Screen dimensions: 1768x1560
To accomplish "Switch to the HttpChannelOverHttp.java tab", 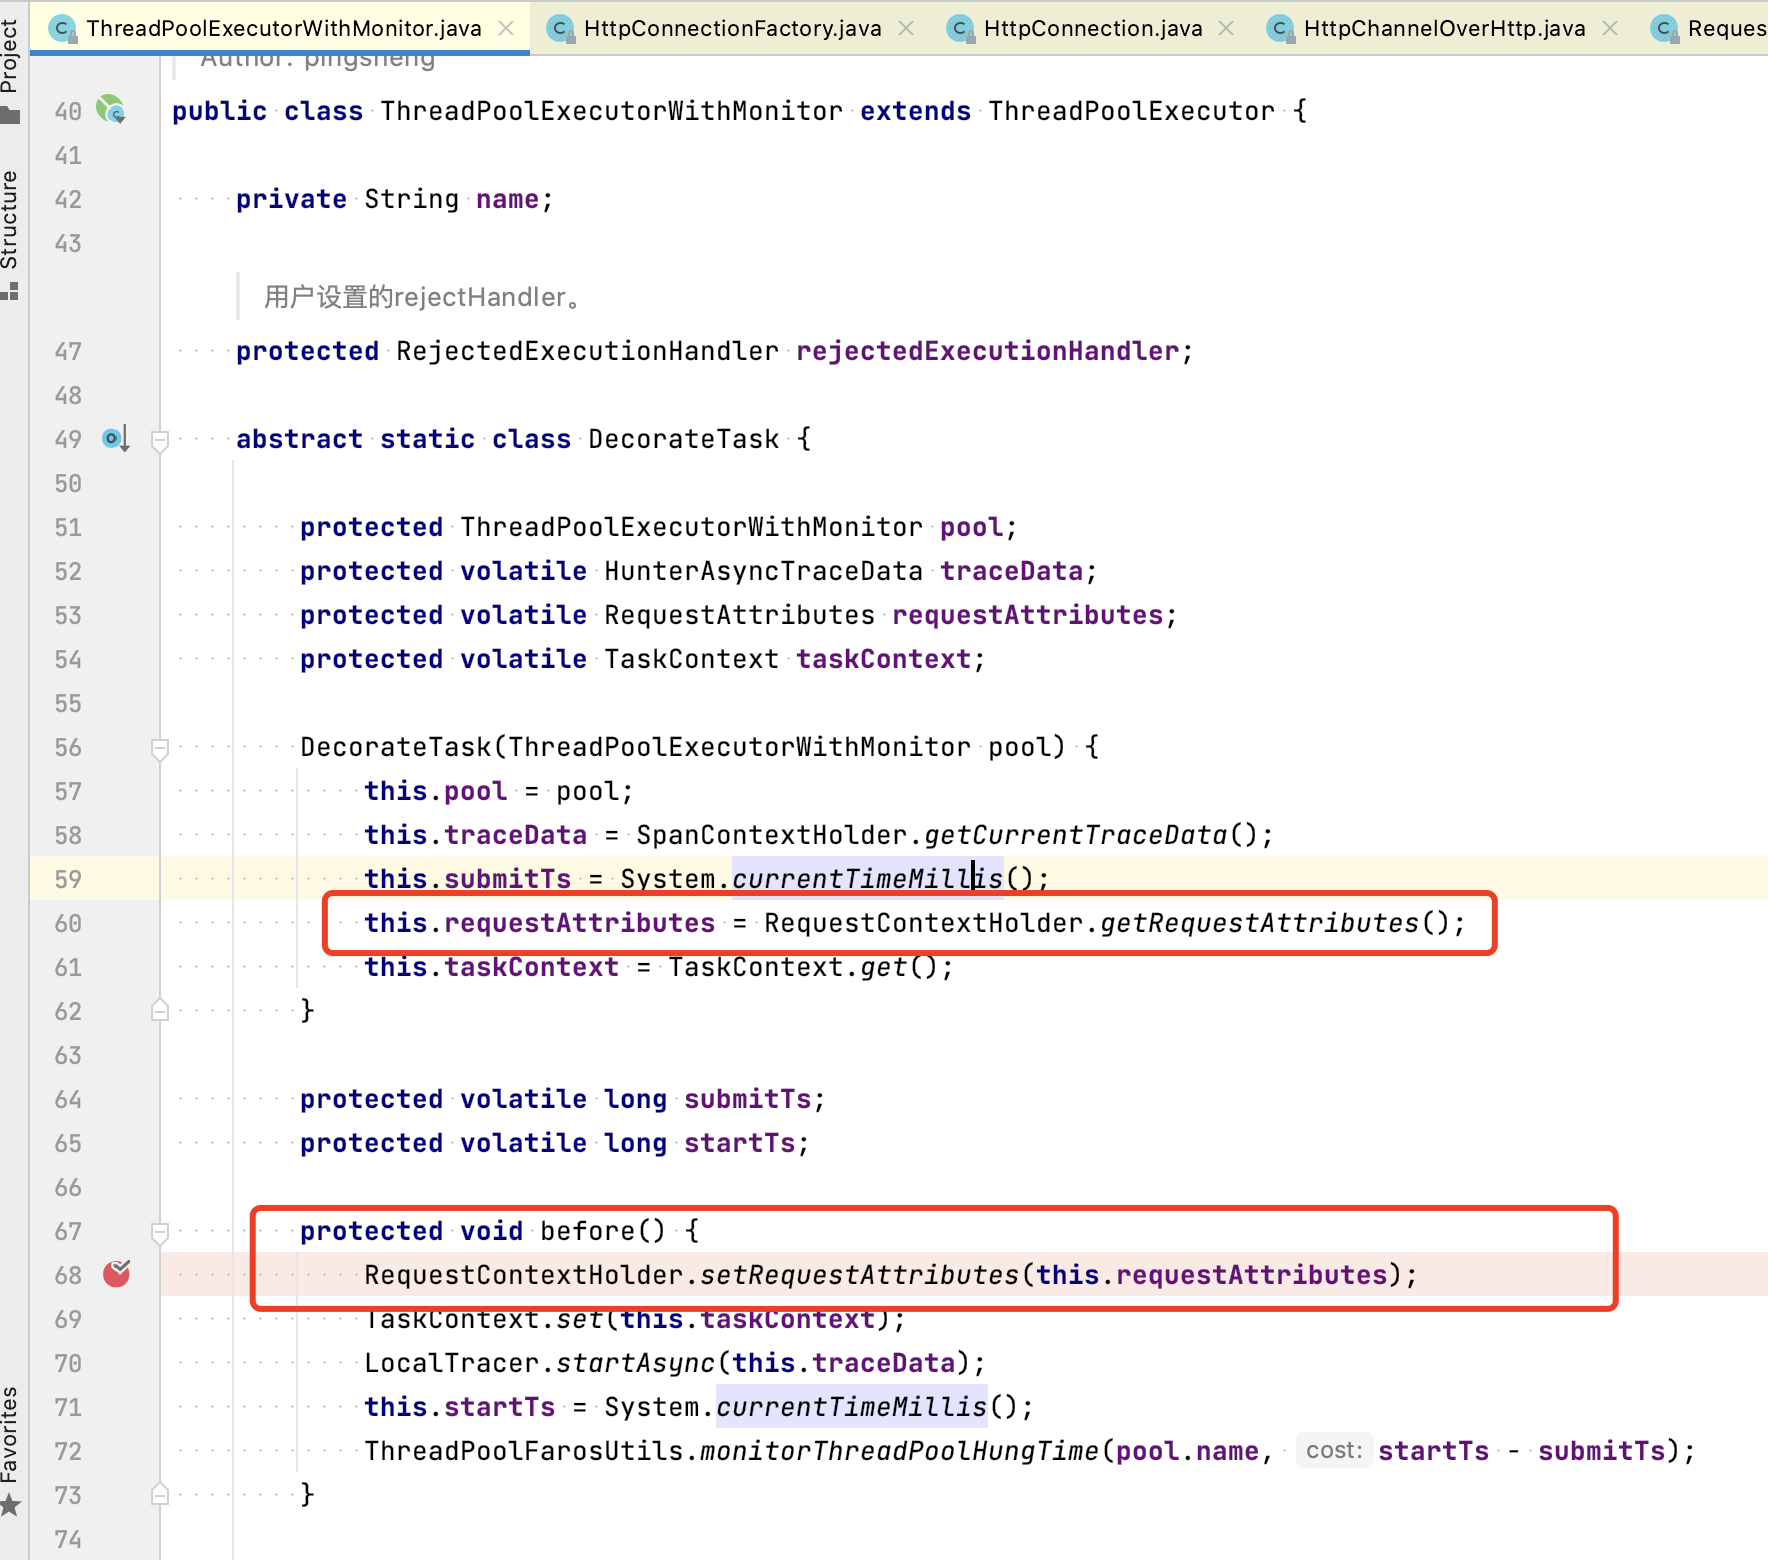I will [x=1444, y=28].
